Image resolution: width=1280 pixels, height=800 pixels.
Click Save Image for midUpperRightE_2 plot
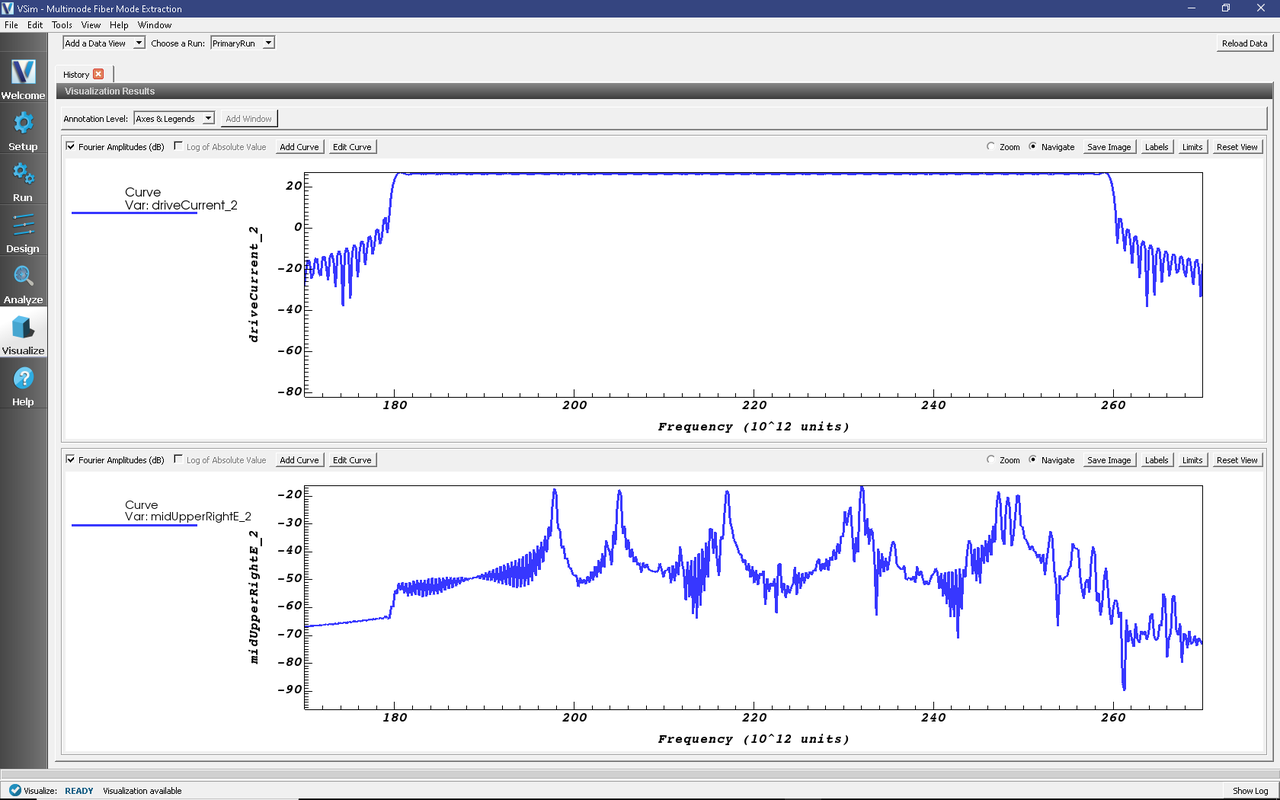click(1109, 460)
